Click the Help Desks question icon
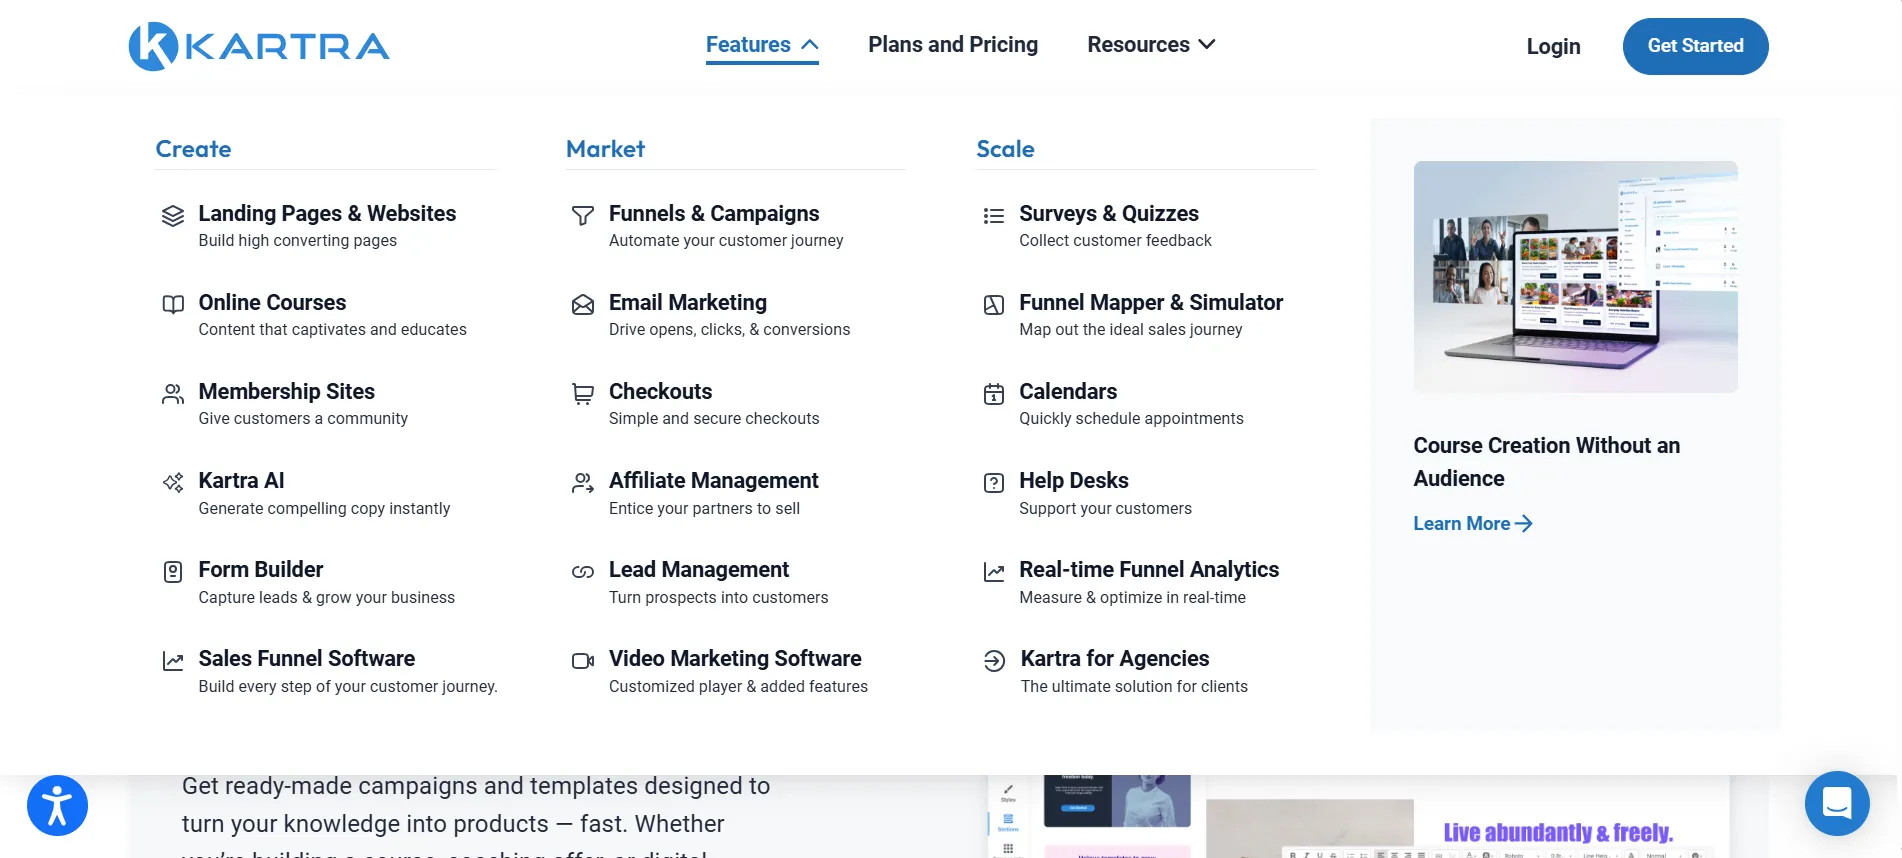Viewport: 1902px width, 858px height. [994, 482]
